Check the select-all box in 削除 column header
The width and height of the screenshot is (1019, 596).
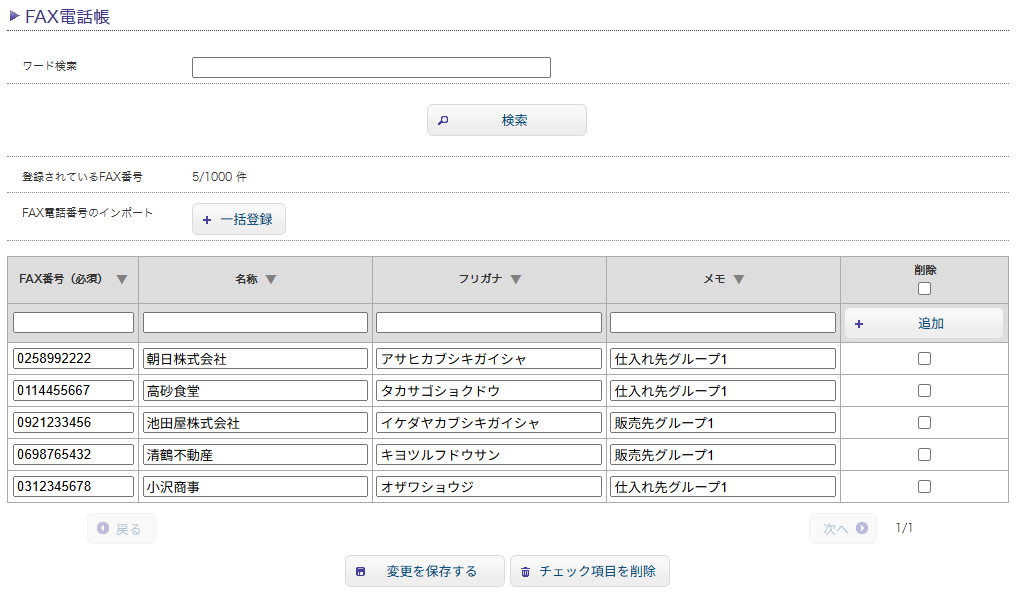coord(924,289)
